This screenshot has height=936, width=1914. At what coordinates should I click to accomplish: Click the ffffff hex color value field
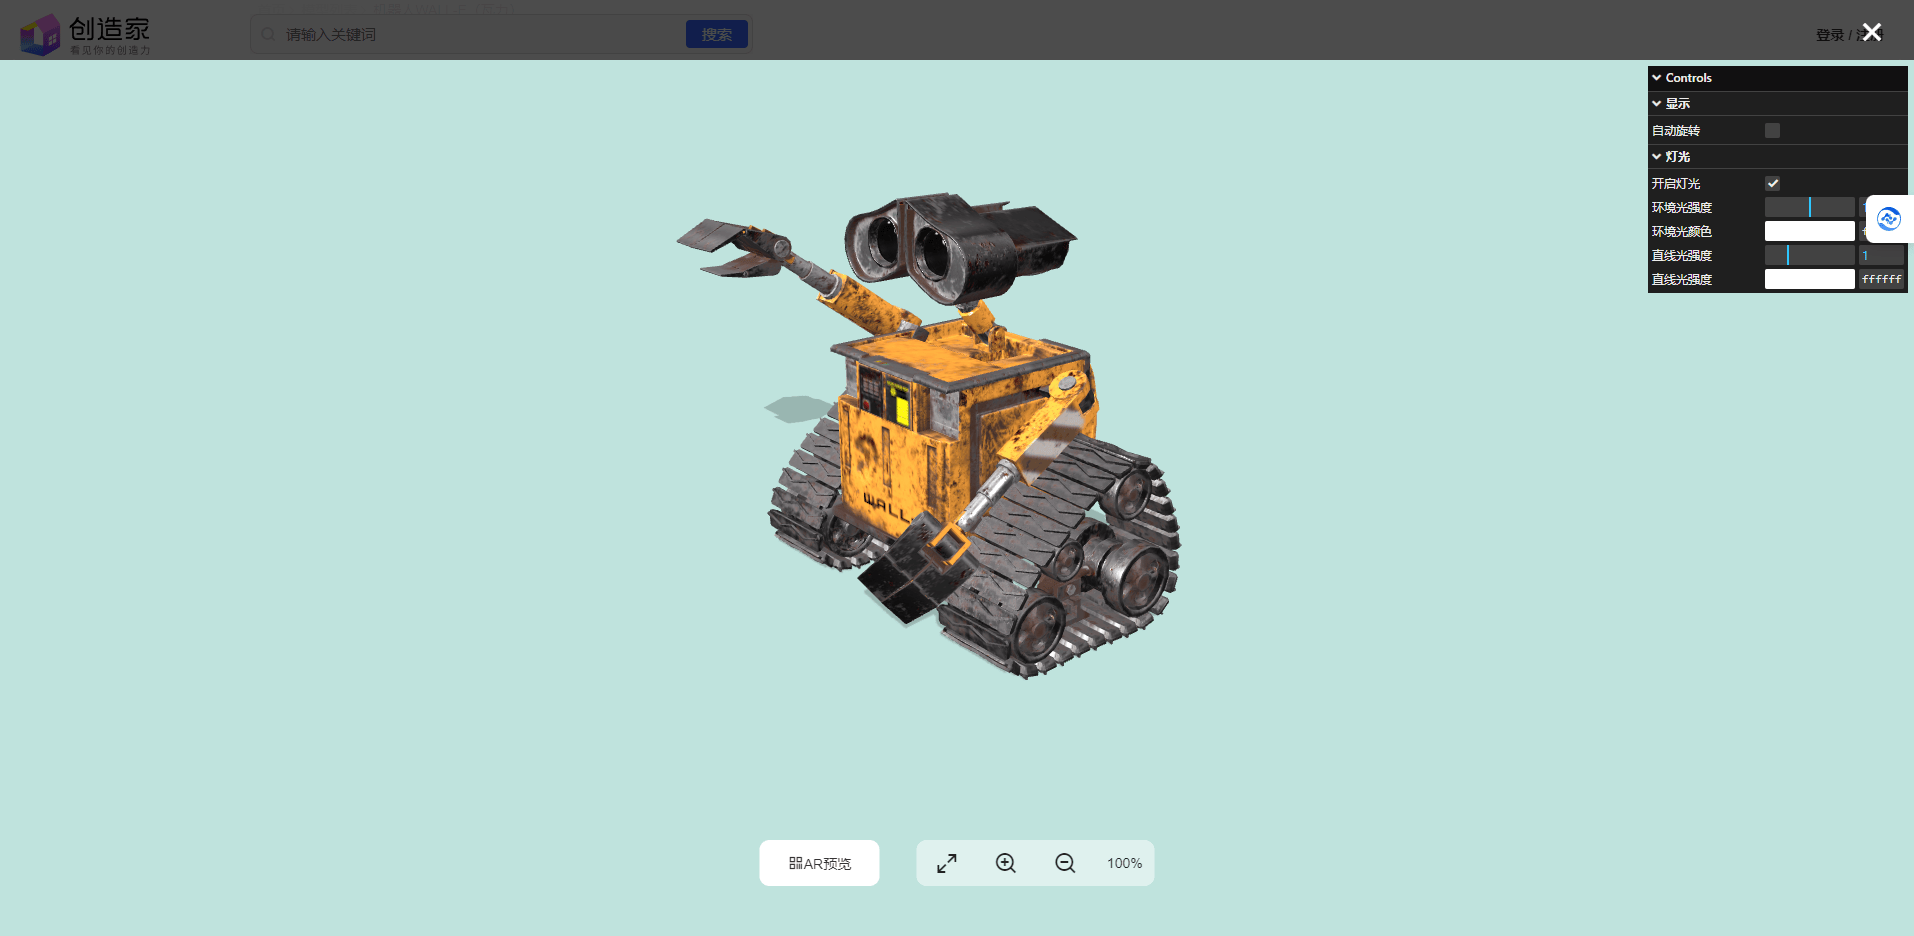pyautogui.click(x=1881, y=280)
